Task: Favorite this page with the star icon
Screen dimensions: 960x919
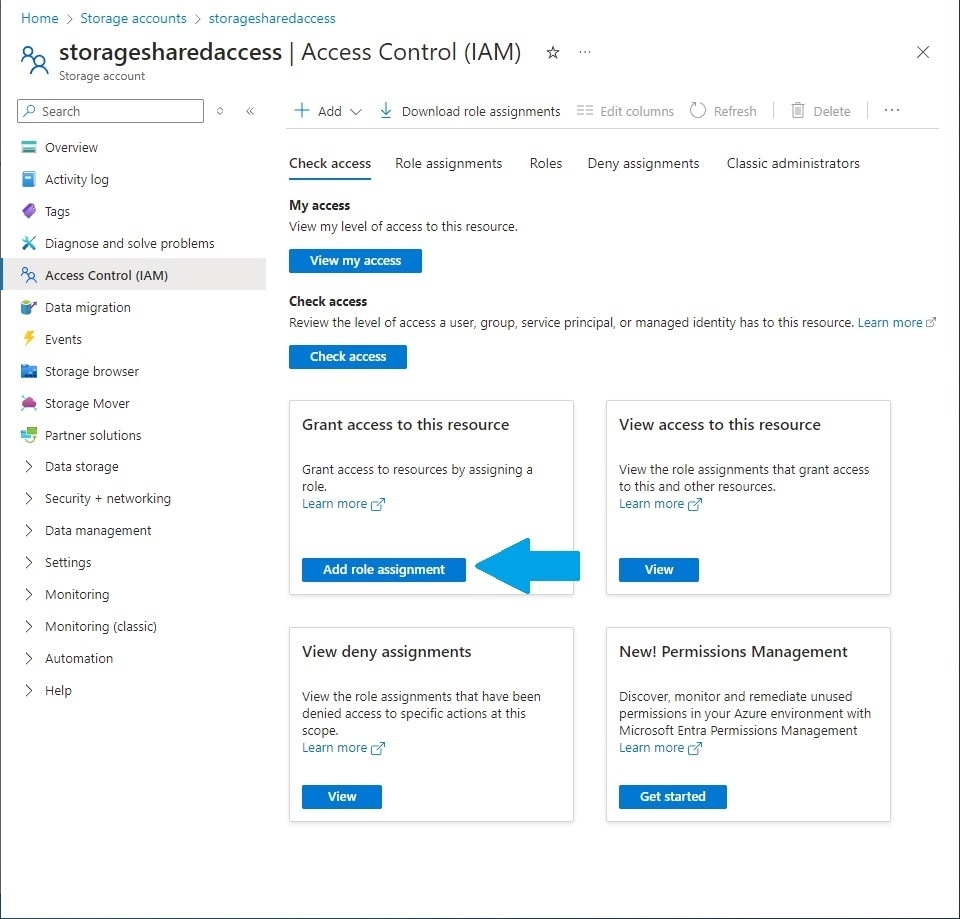Action: coord(553,53)
